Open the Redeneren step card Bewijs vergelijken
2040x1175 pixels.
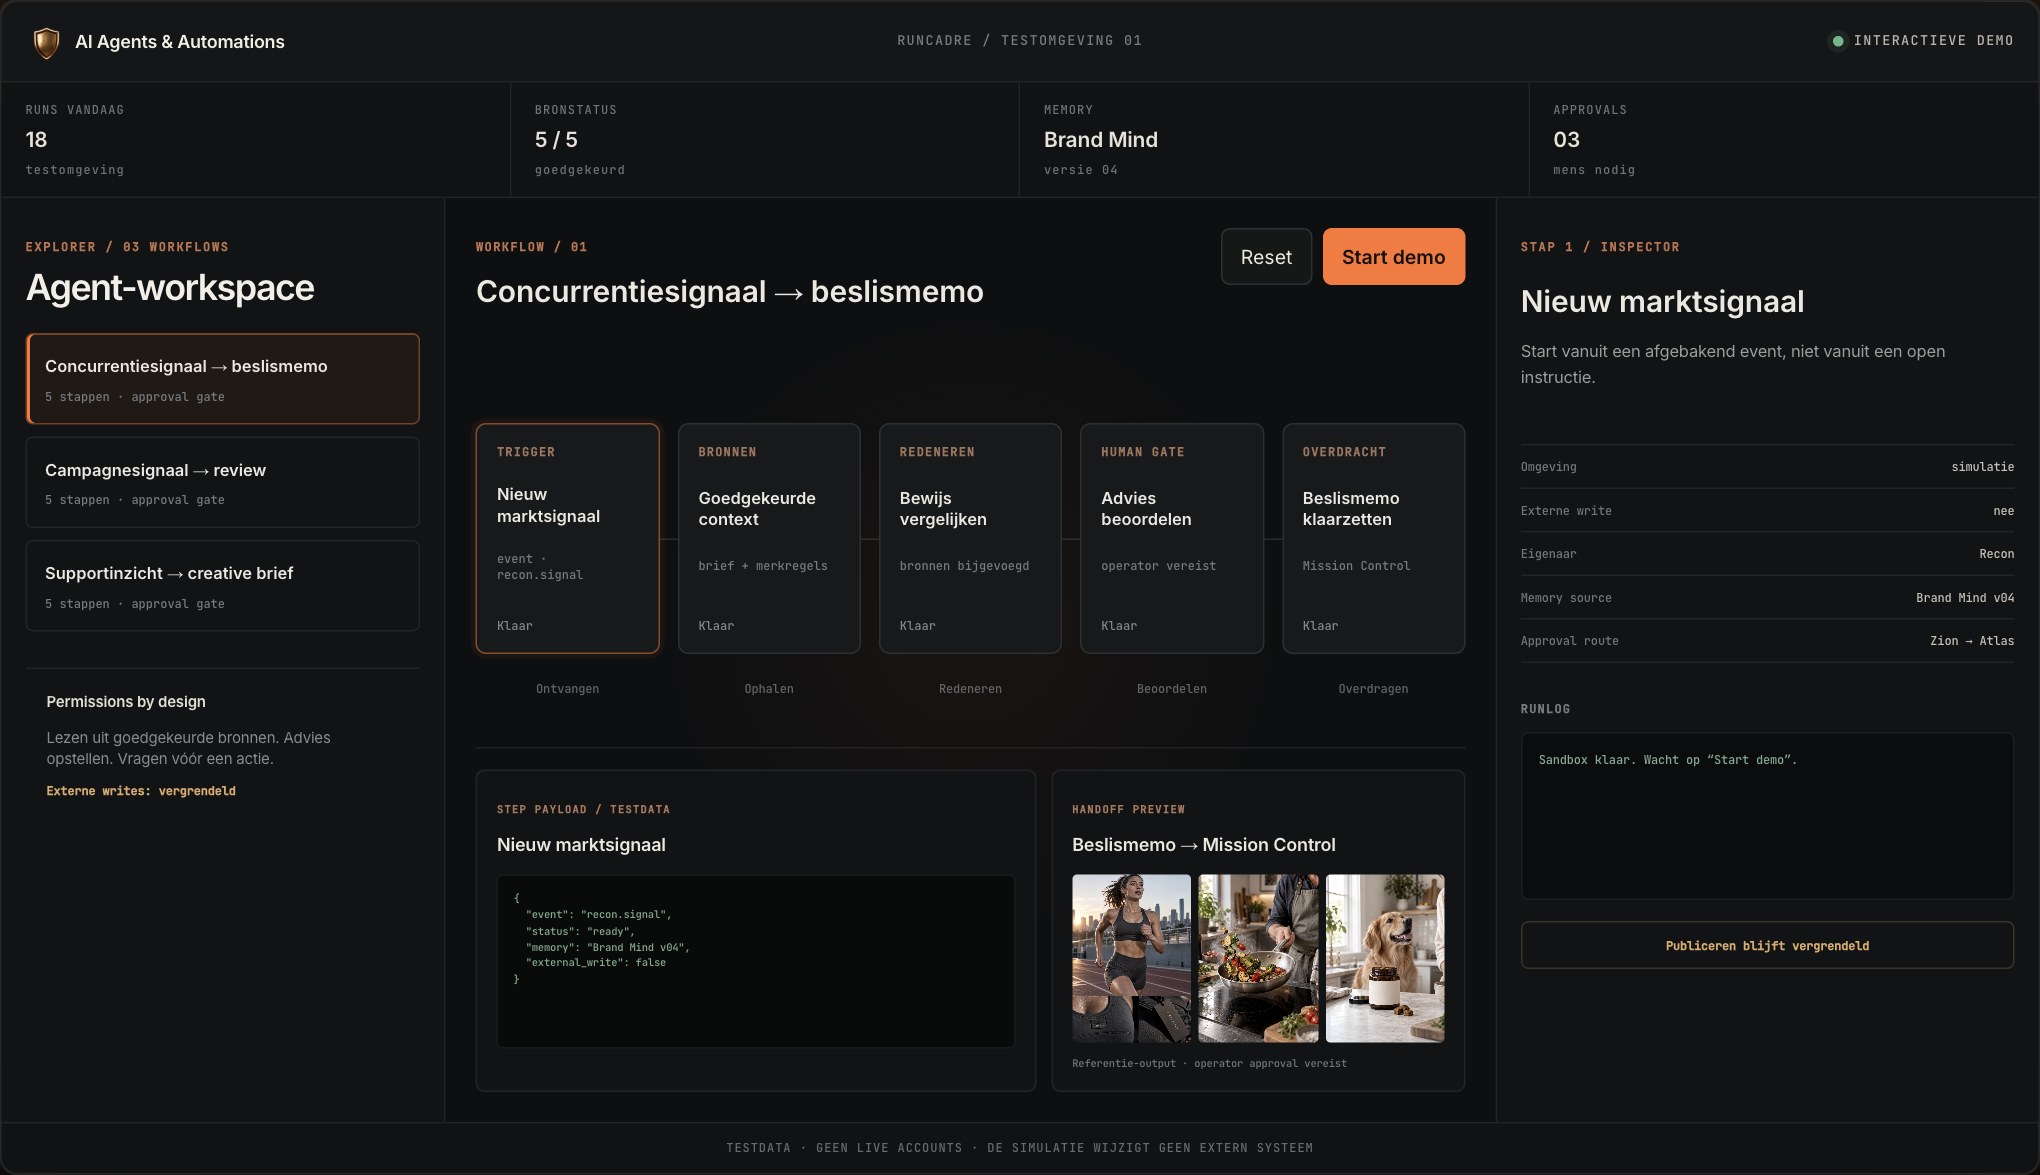(970, 539)
